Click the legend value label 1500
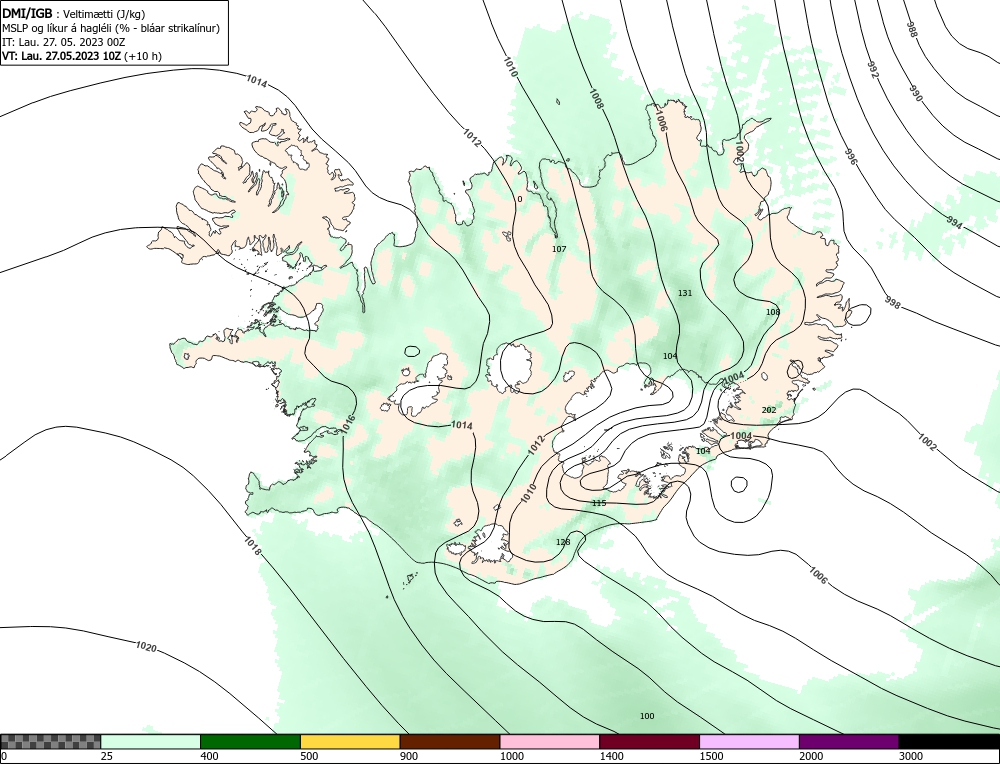Image resolution: width=1000 pixels, height=764 pixels. pos(711,756)
